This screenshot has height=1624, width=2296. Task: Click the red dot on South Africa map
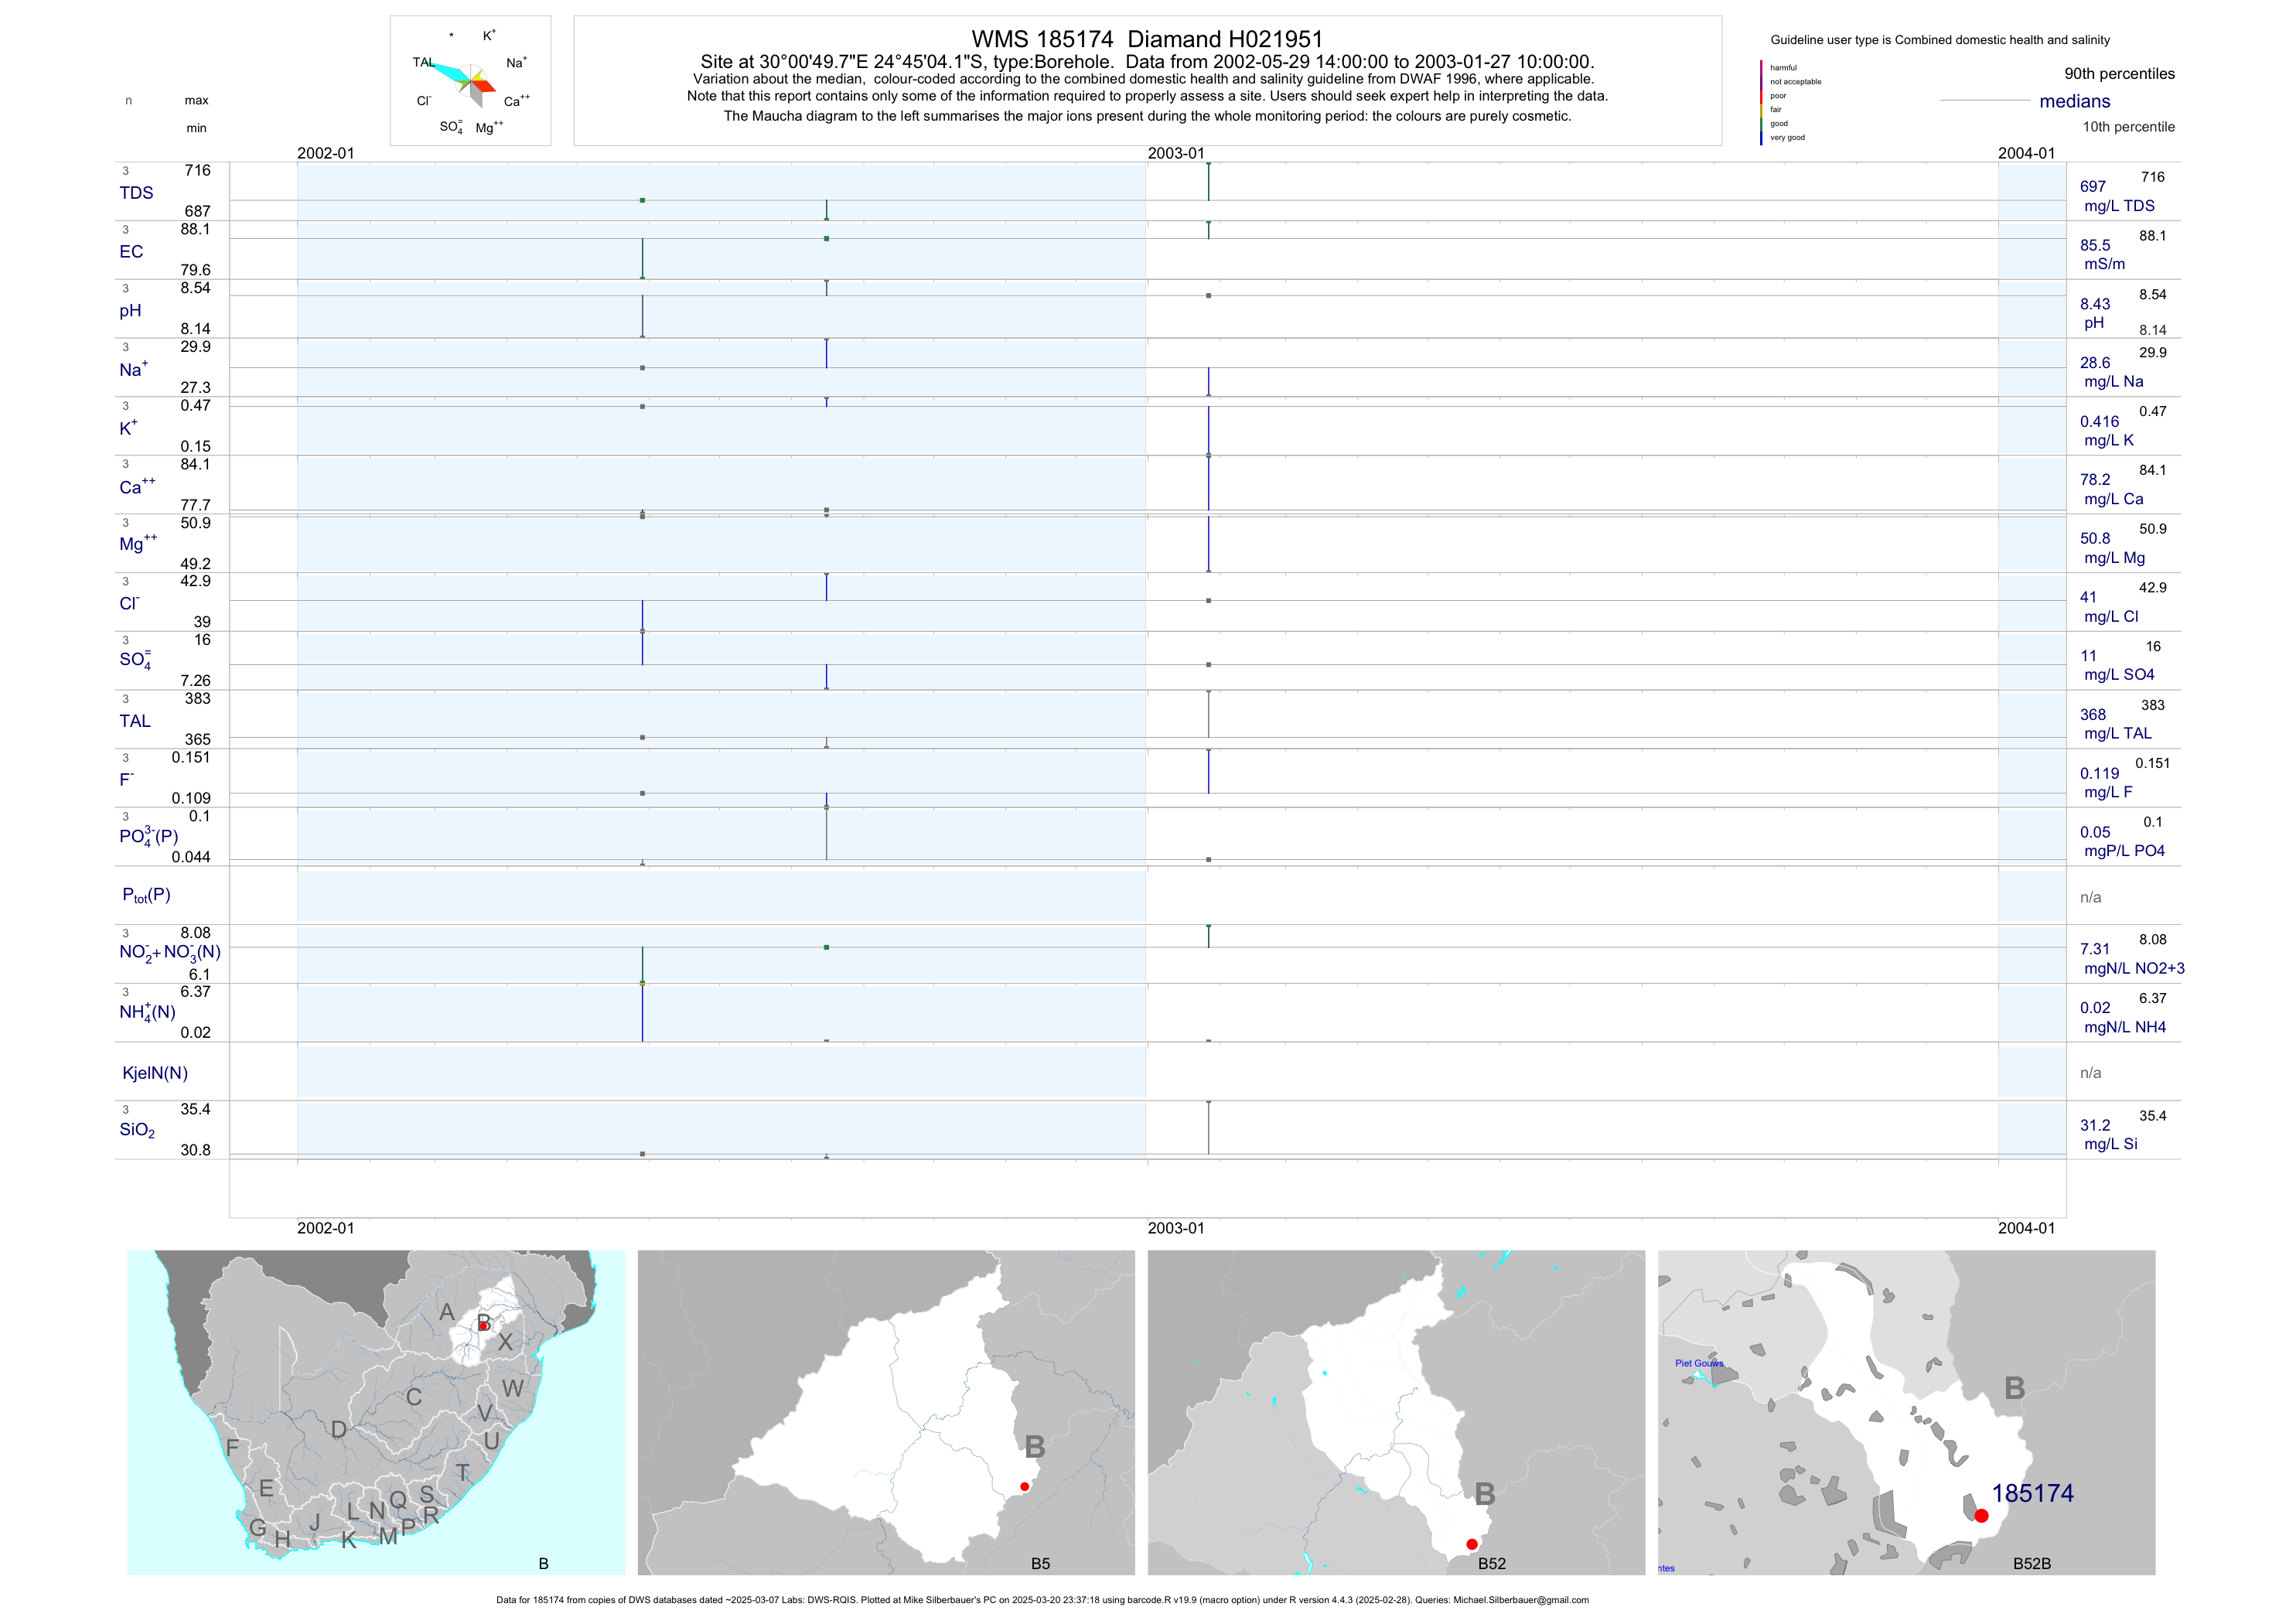point(484,1326)
